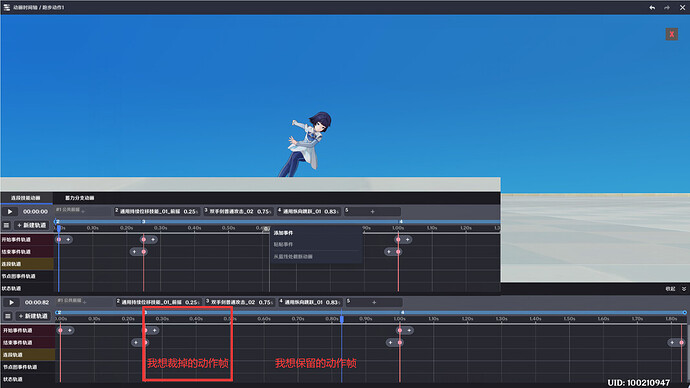Switch to the 连段技能动画 tab

(x=26, y=198)
